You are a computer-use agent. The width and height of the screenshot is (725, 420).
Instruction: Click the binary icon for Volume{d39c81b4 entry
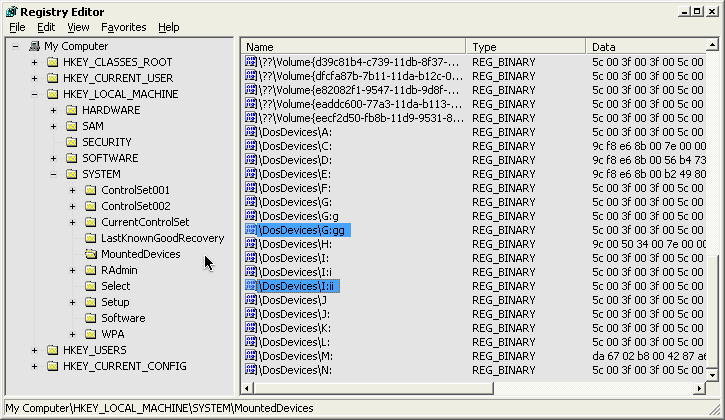click(251, 62)
